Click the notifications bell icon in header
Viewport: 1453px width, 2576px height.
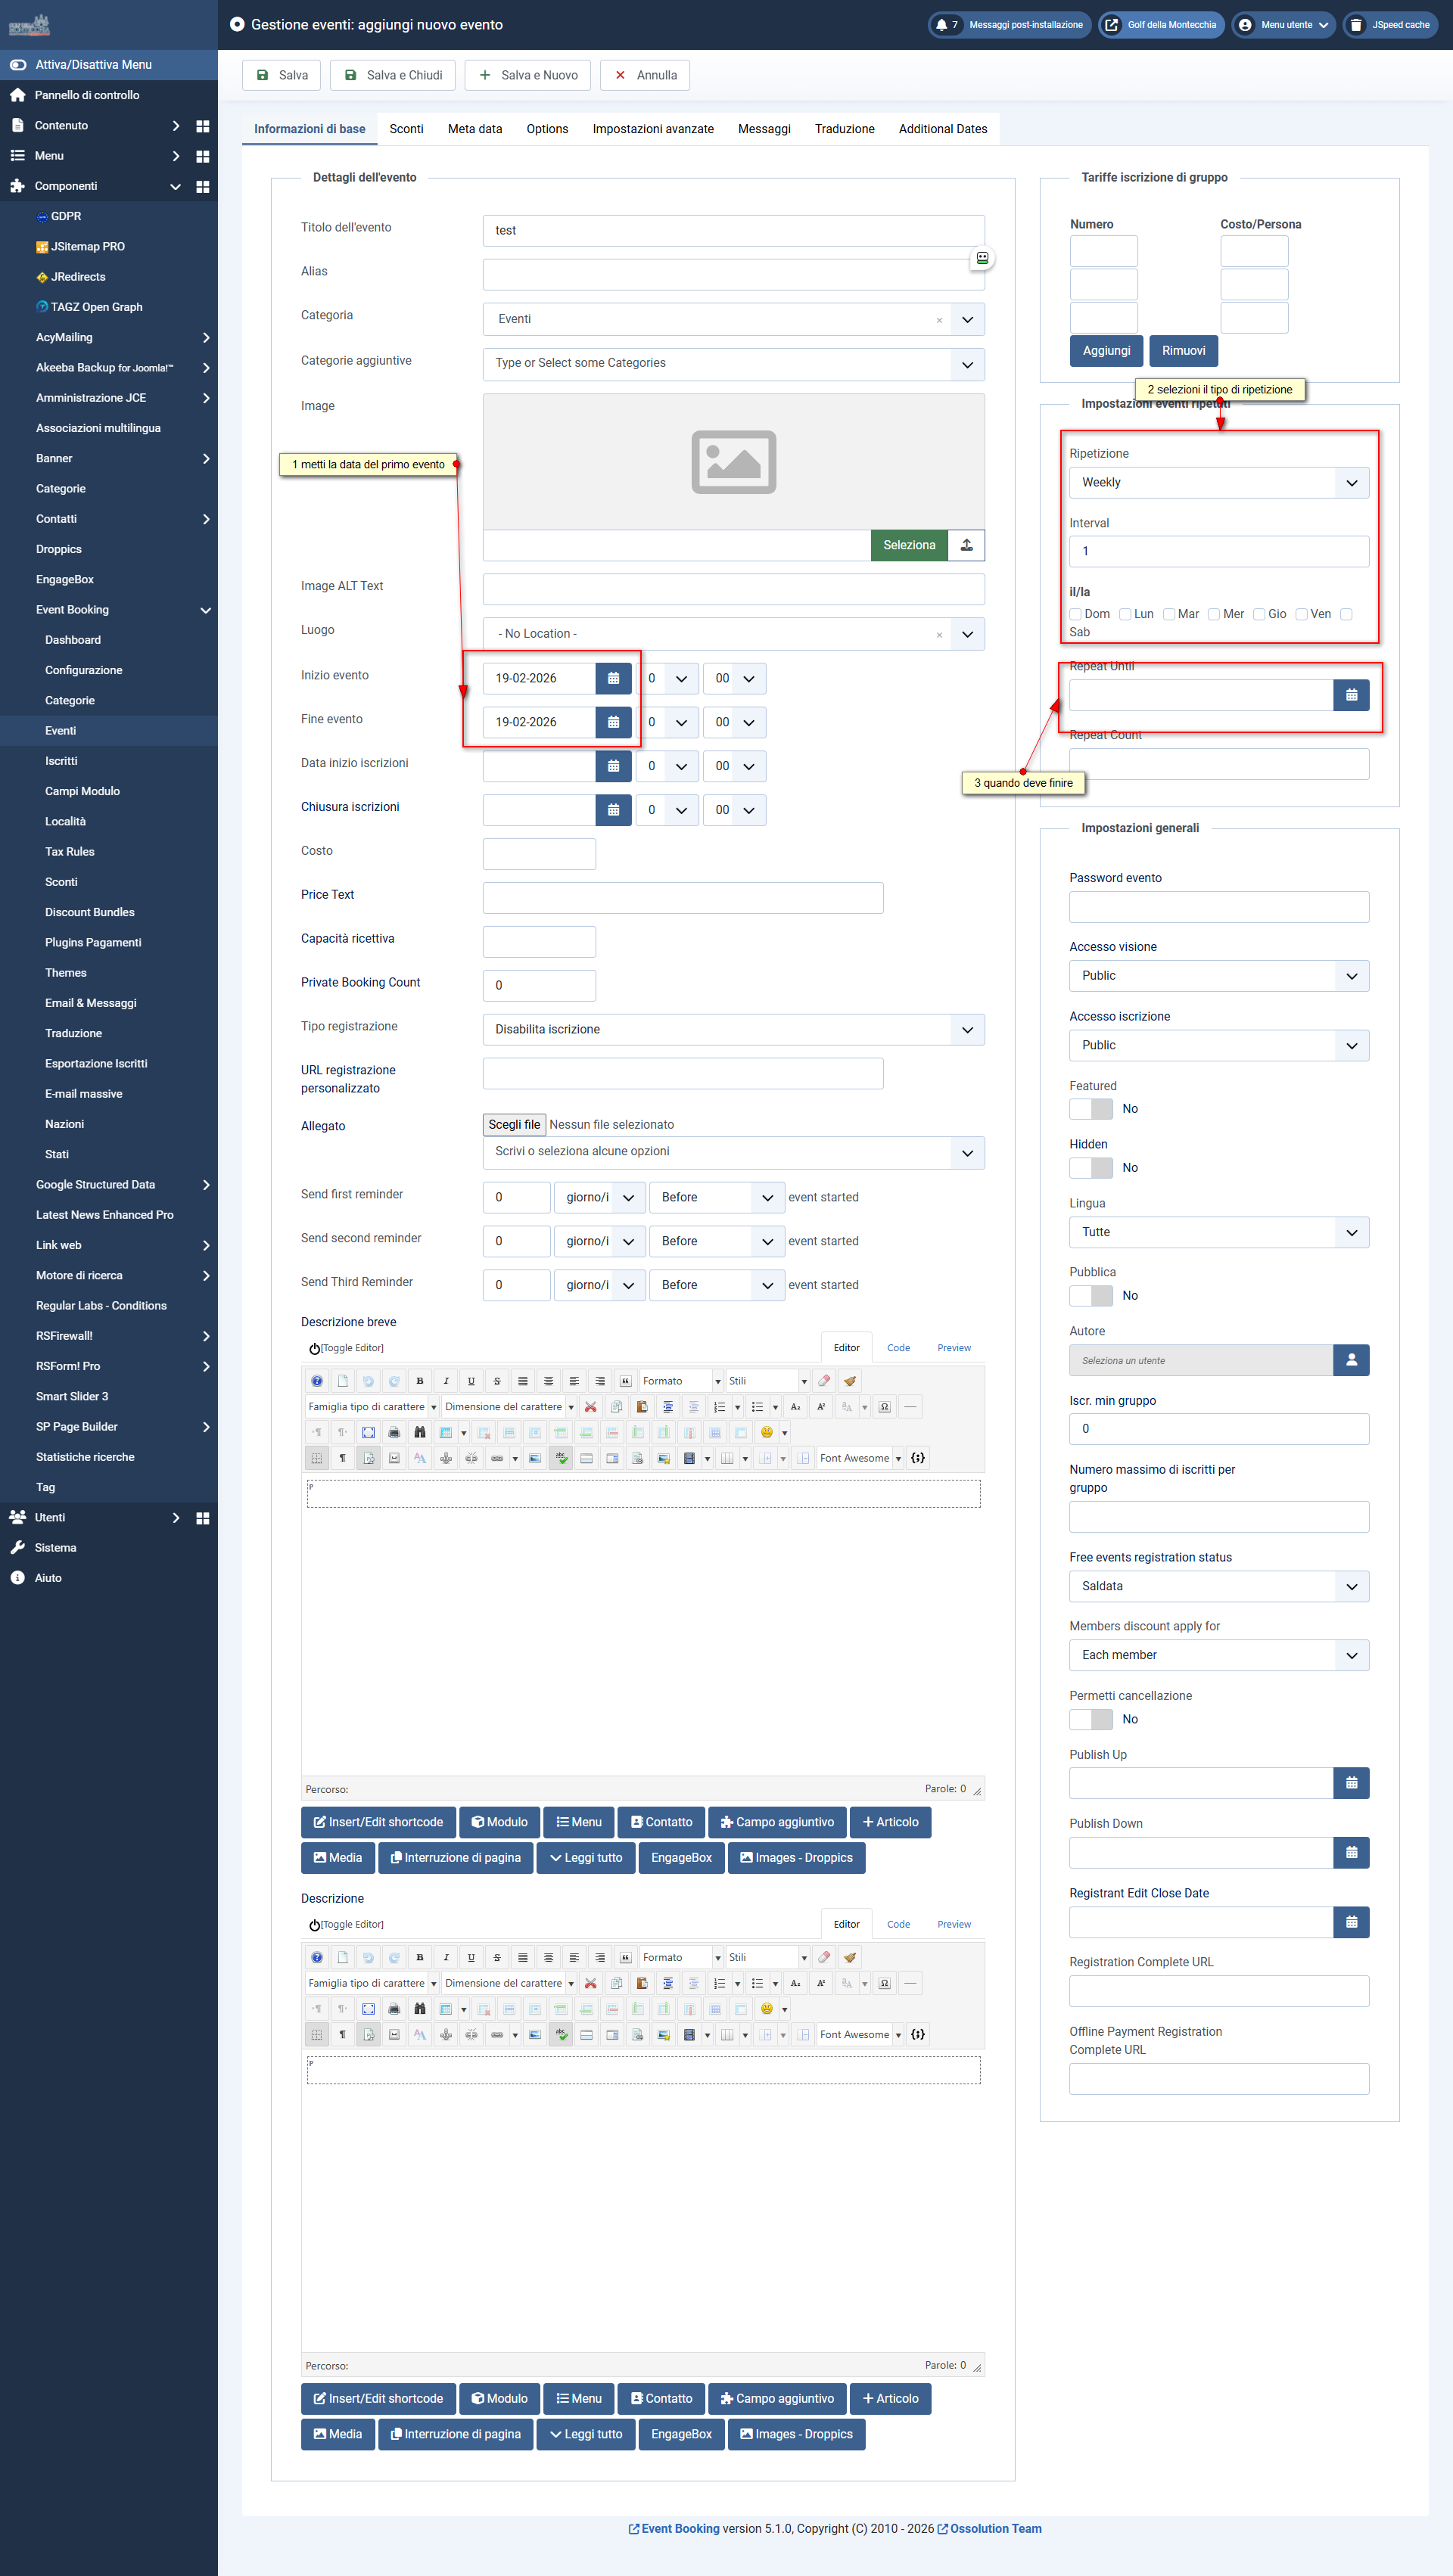coord(941,25)
